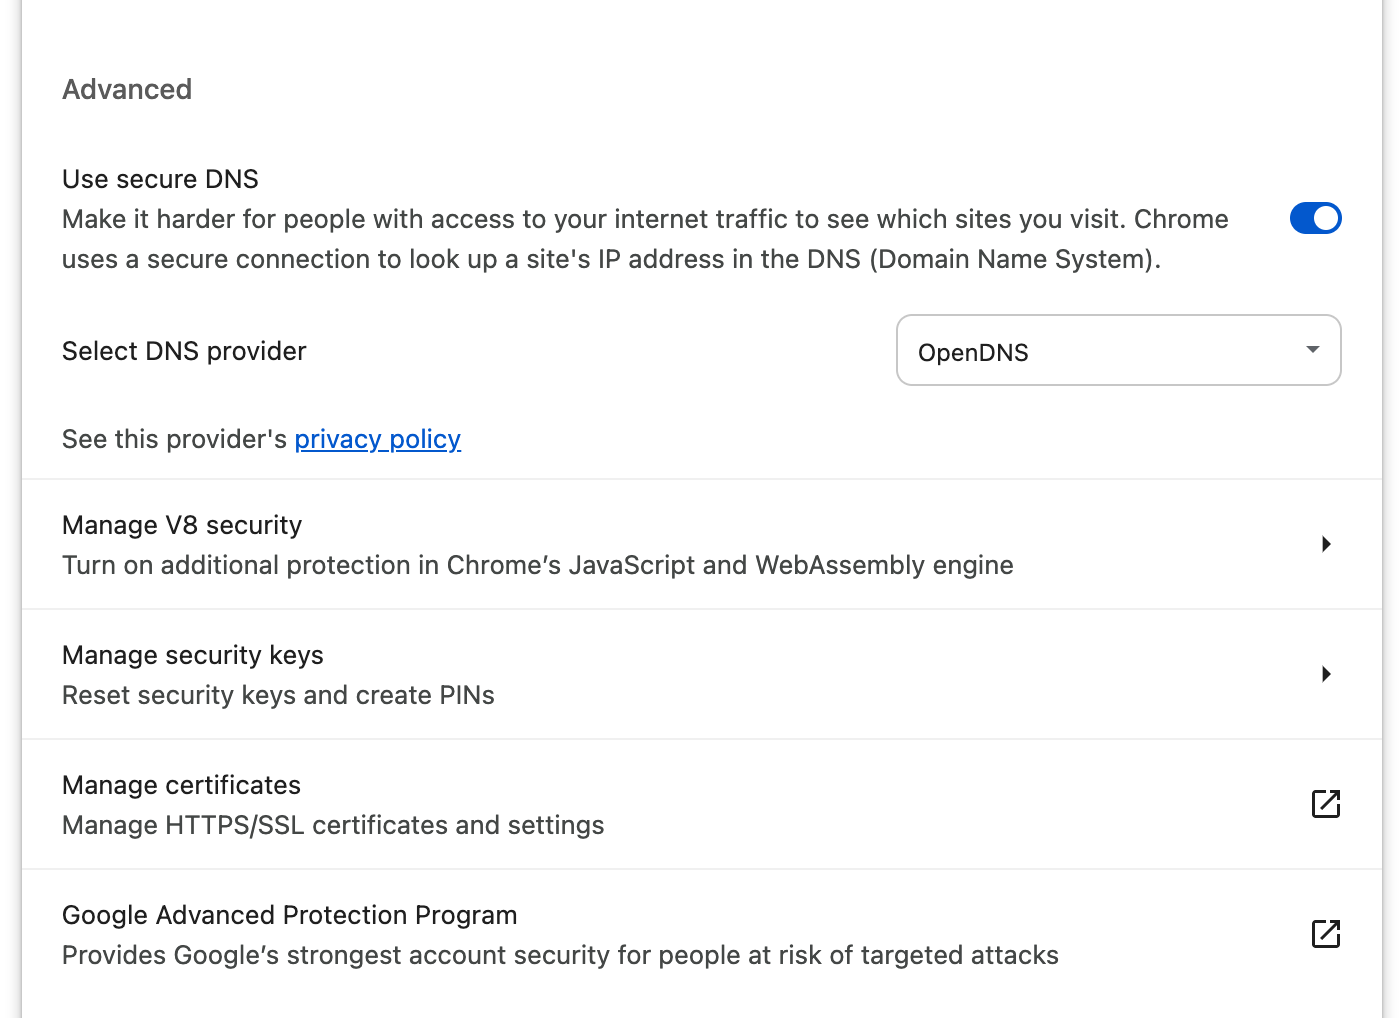Image resolution: width=1400 pixels, height=1018 pixels.
Task: Click the Reset security keys and create PINs text
Action: pyautogui.click(x=278, y=695)
